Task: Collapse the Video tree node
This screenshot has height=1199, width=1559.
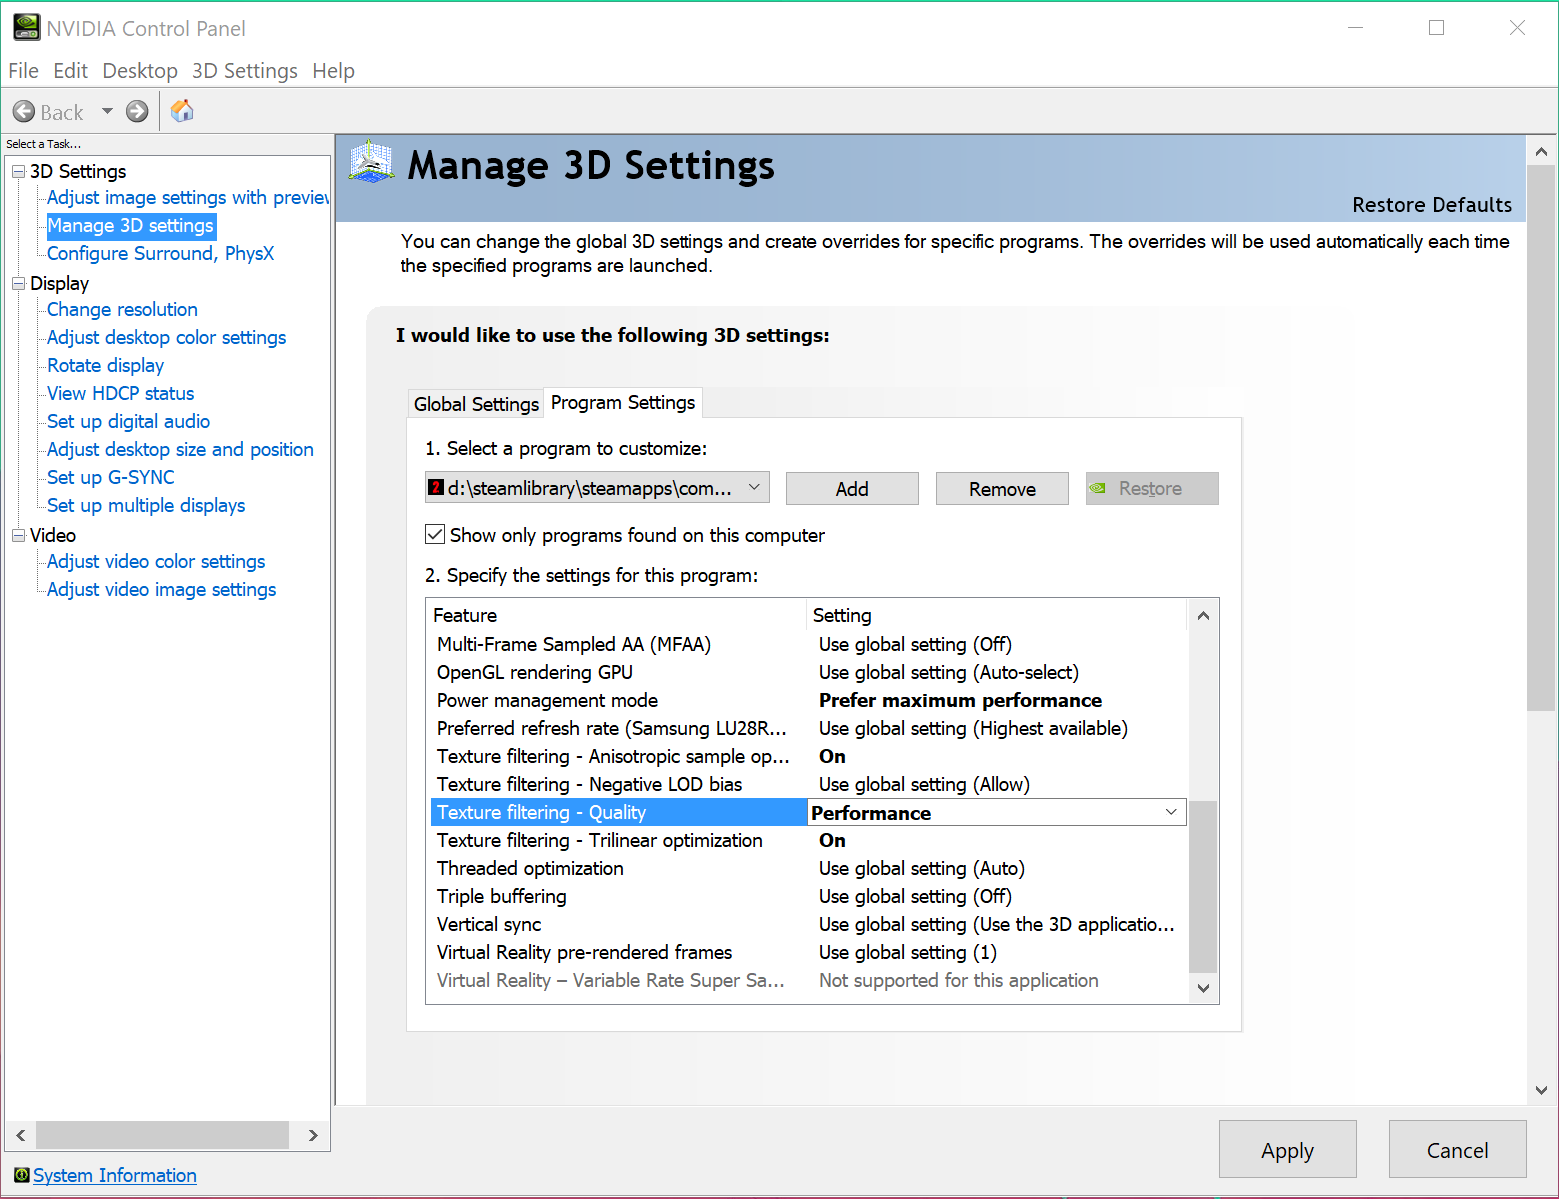Action: [18, 535]
